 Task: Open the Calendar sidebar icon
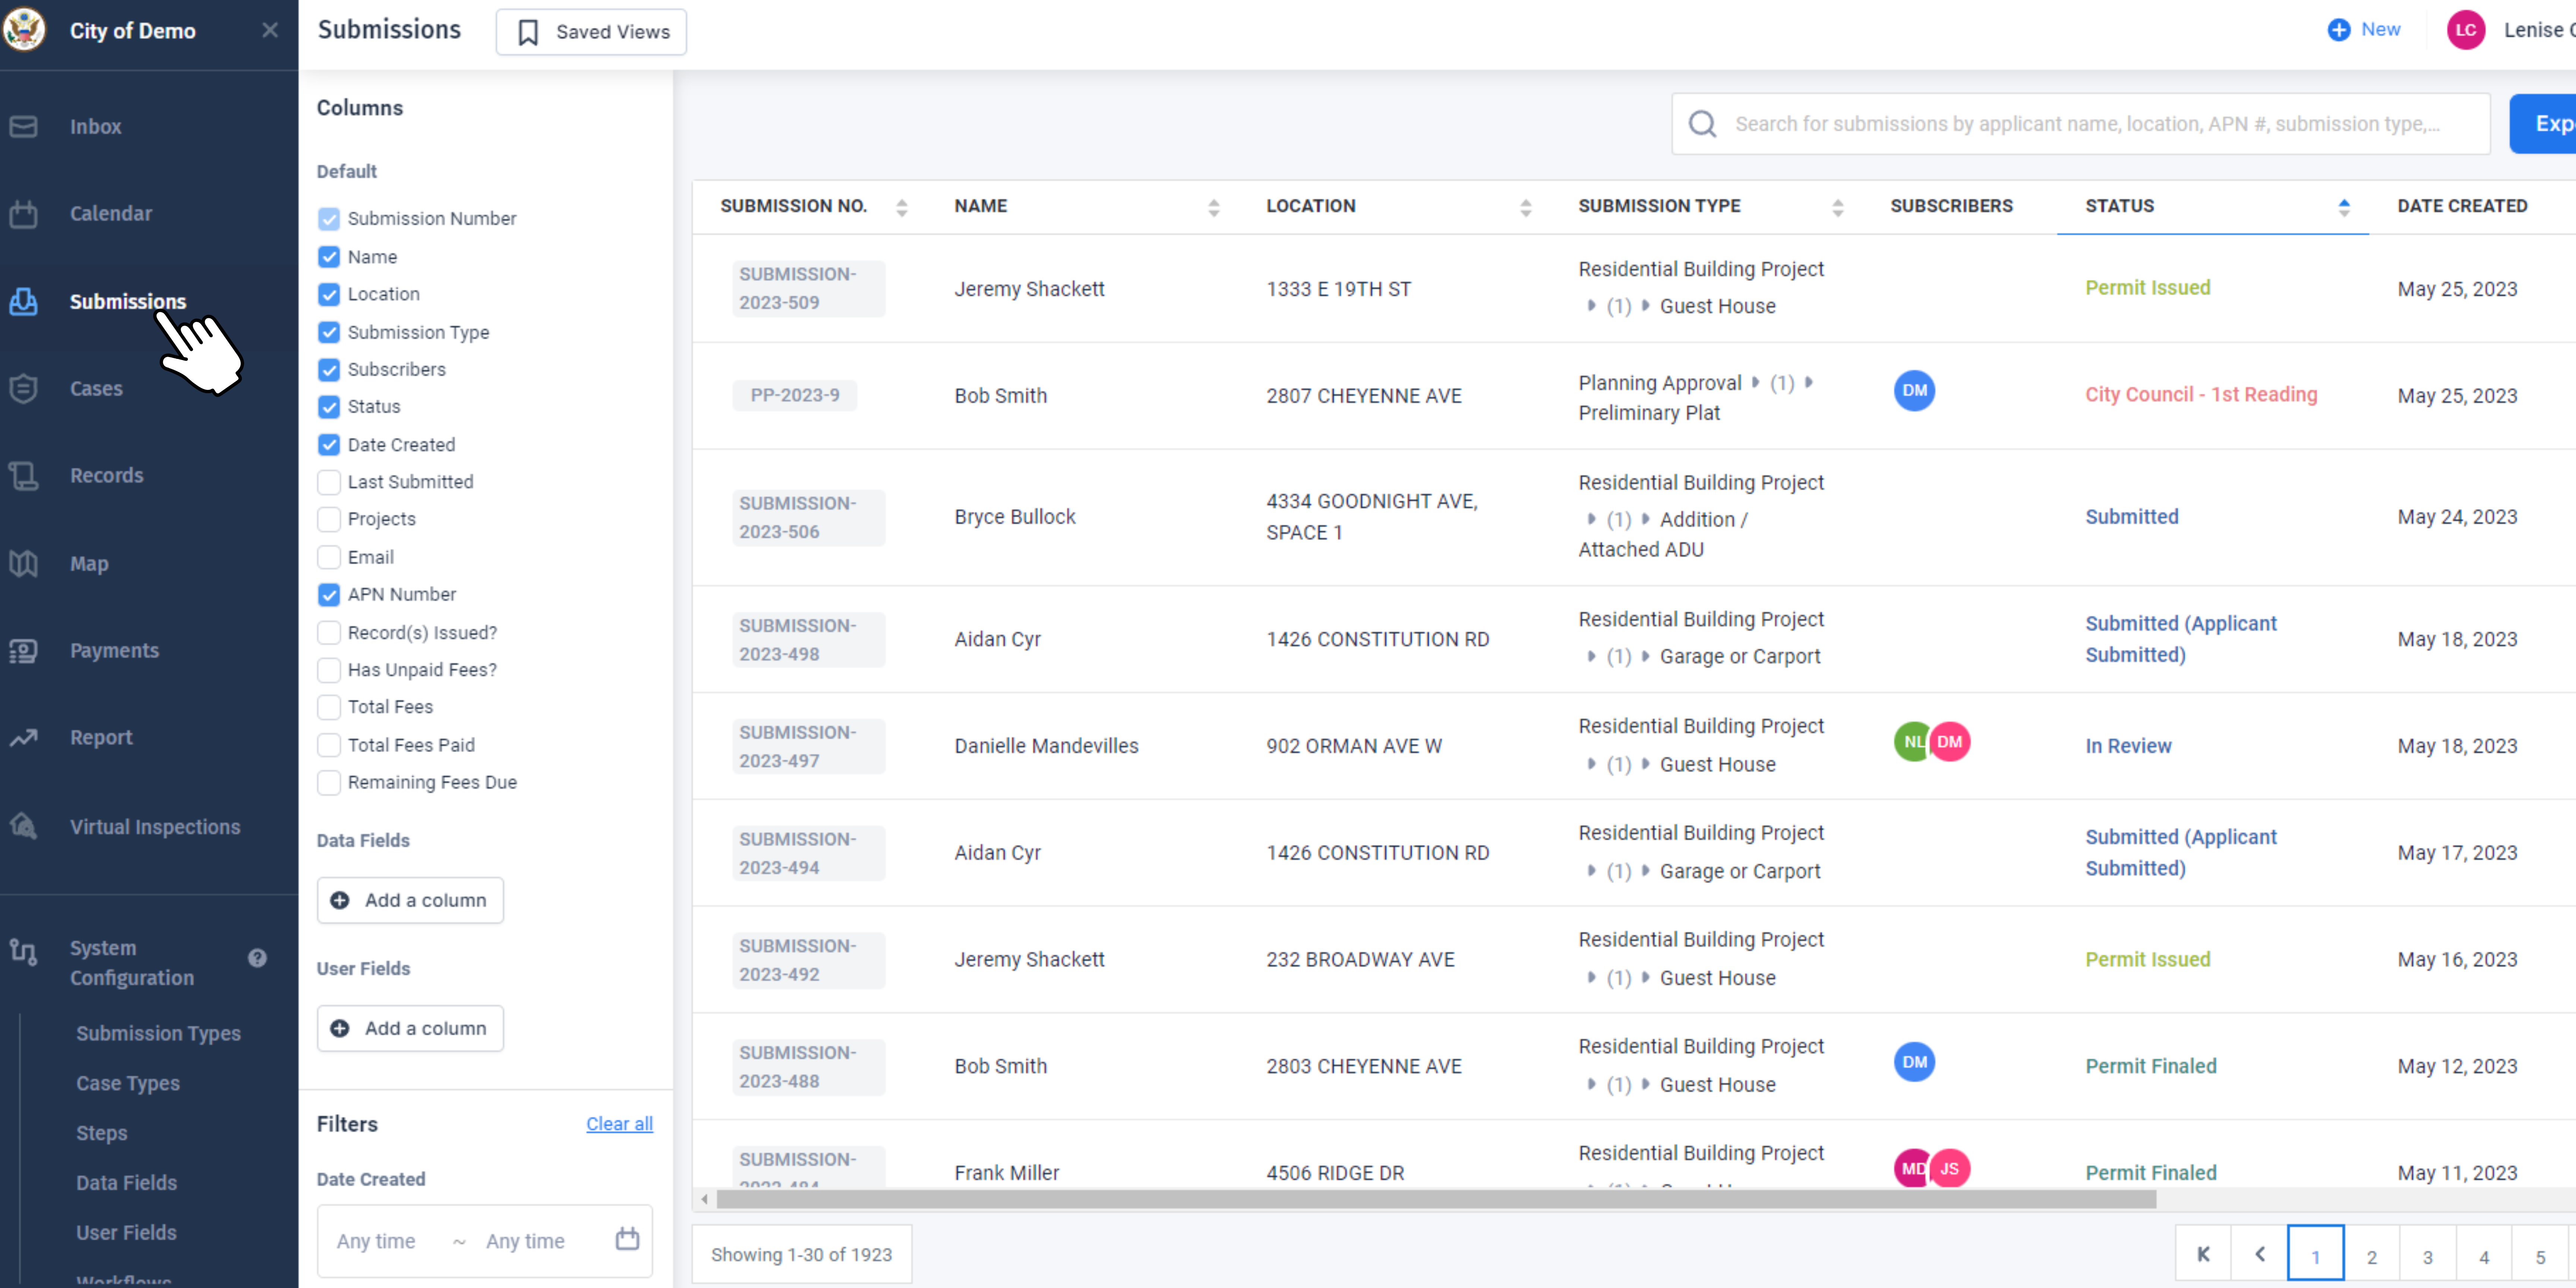pos(24,214)
